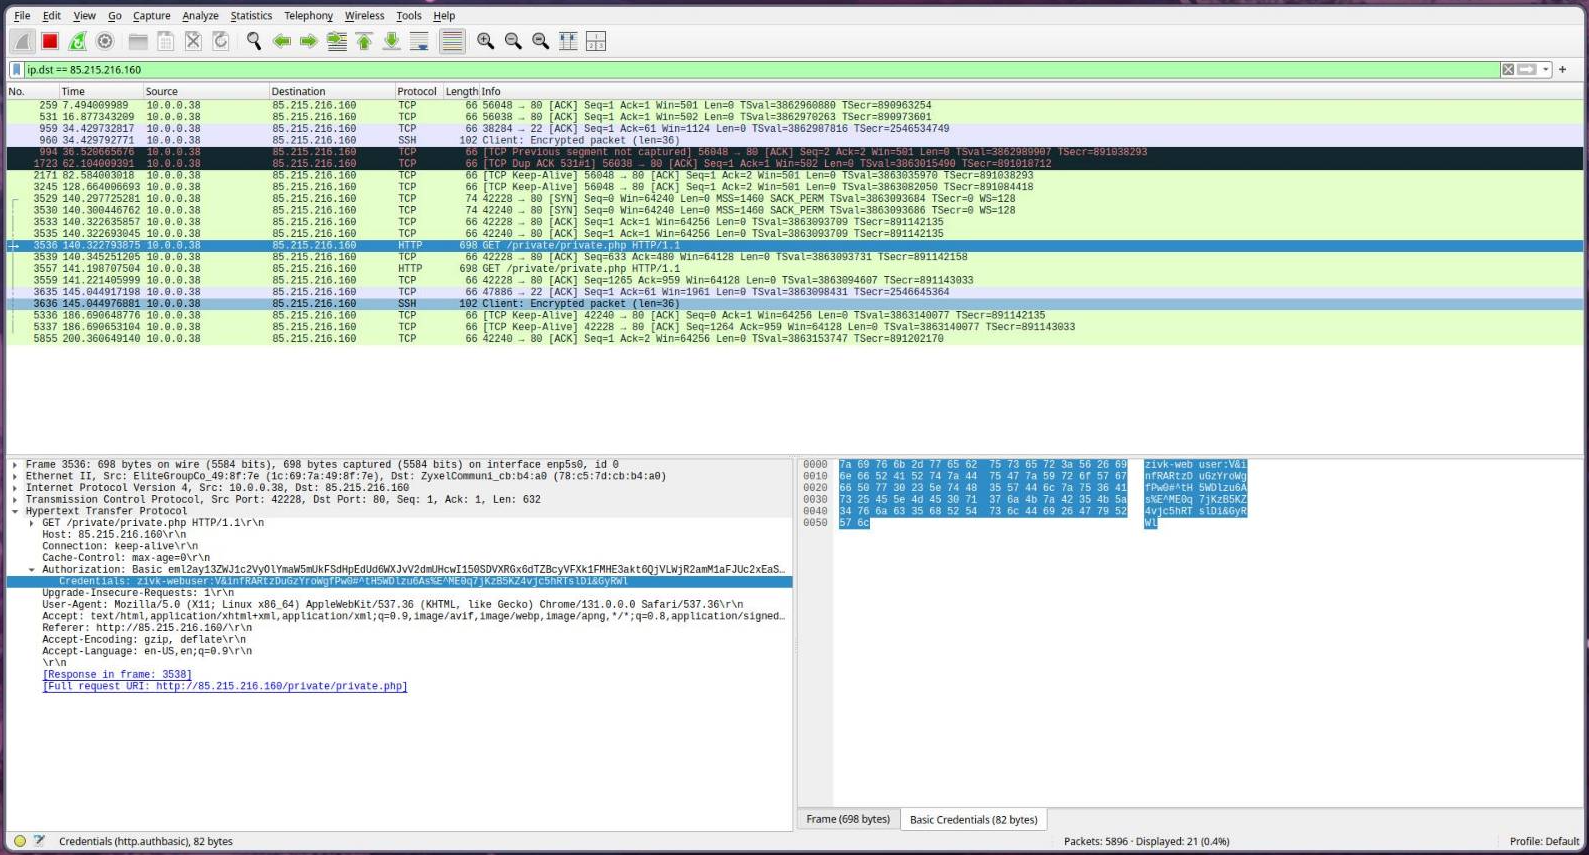Open capture options gear icon
This screenshot has width=1589, height=855.
105,41
